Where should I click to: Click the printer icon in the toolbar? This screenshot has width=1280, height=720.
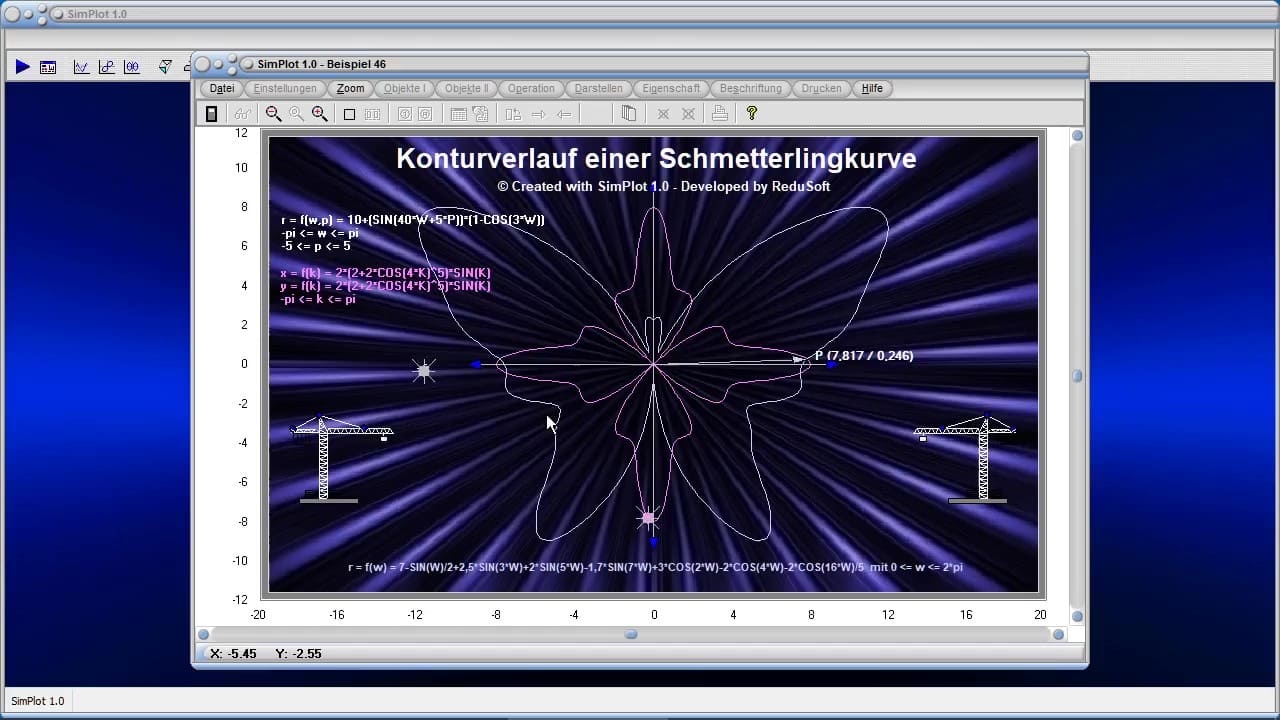click(x=719, y=114)
